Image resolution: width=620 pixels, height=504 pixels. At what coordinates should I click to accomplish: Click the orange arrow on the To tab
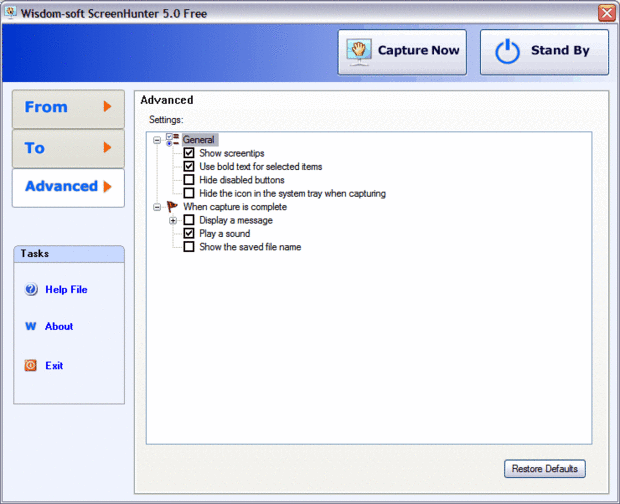(108, 147)
